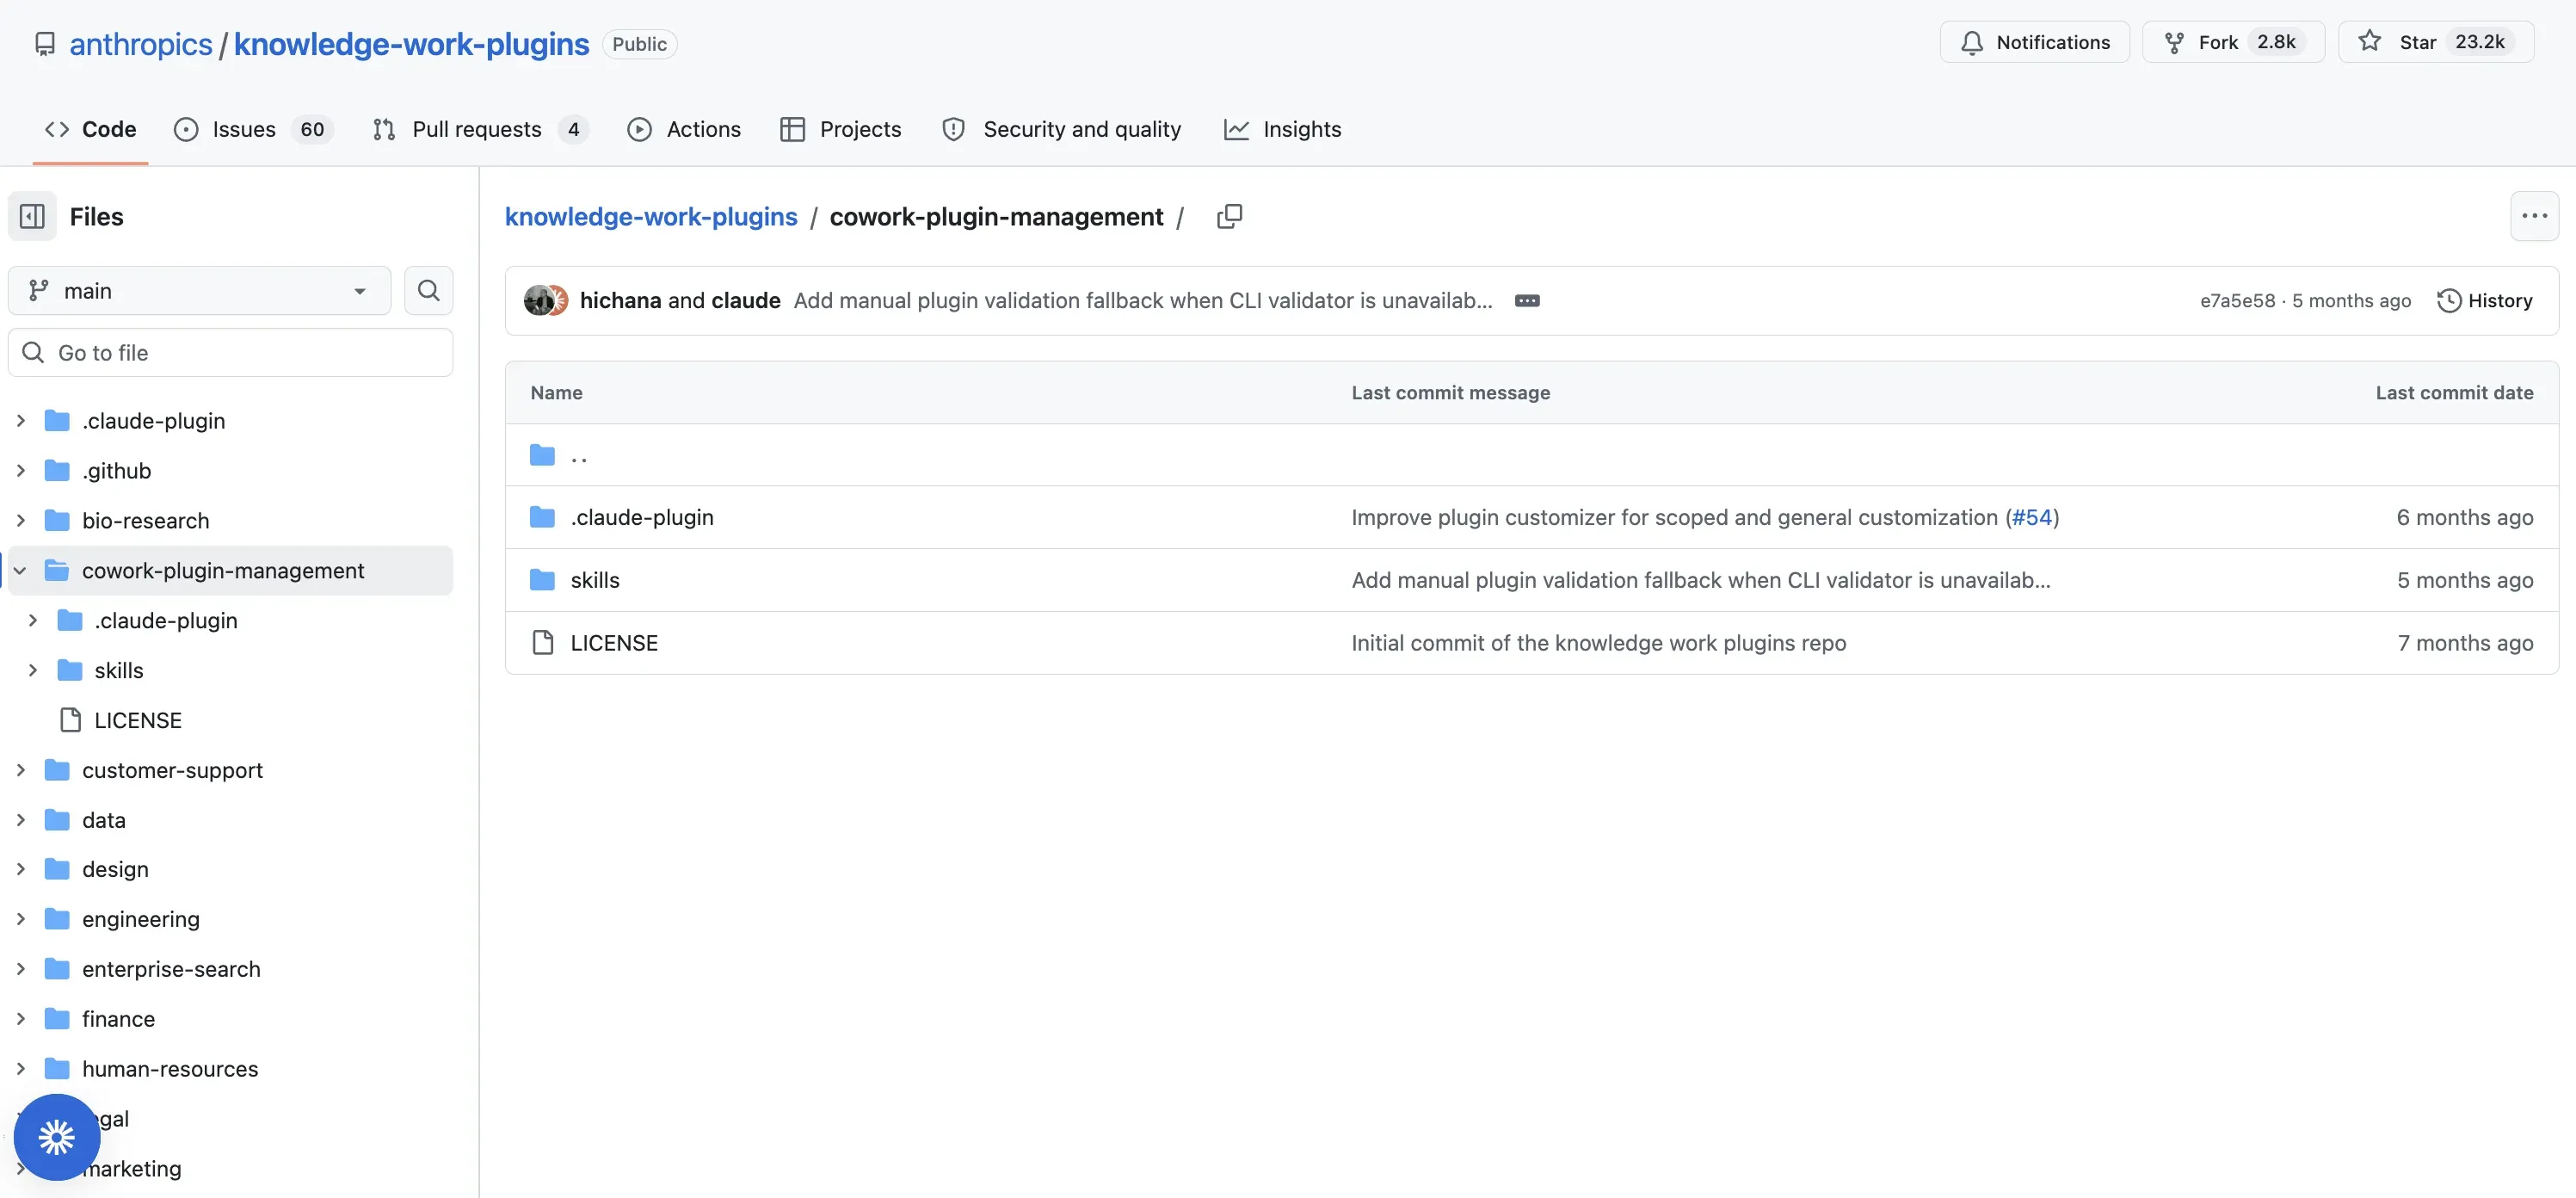2576x1198 pixels.
Task: Expand nested .claude-plugin folder under cowork-plugin-management
Action: [33, 621]
